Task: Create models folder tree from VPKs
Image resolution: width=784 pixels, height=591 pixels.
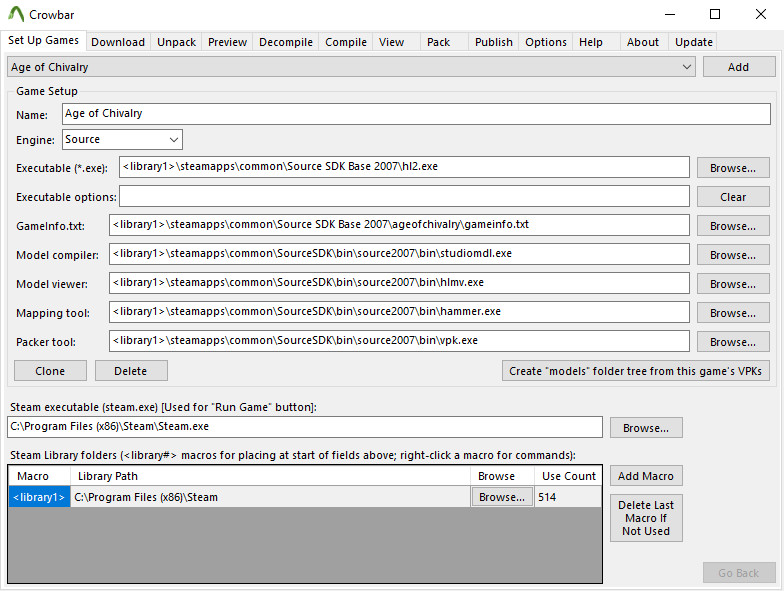Action: click(x=636, y=371)
